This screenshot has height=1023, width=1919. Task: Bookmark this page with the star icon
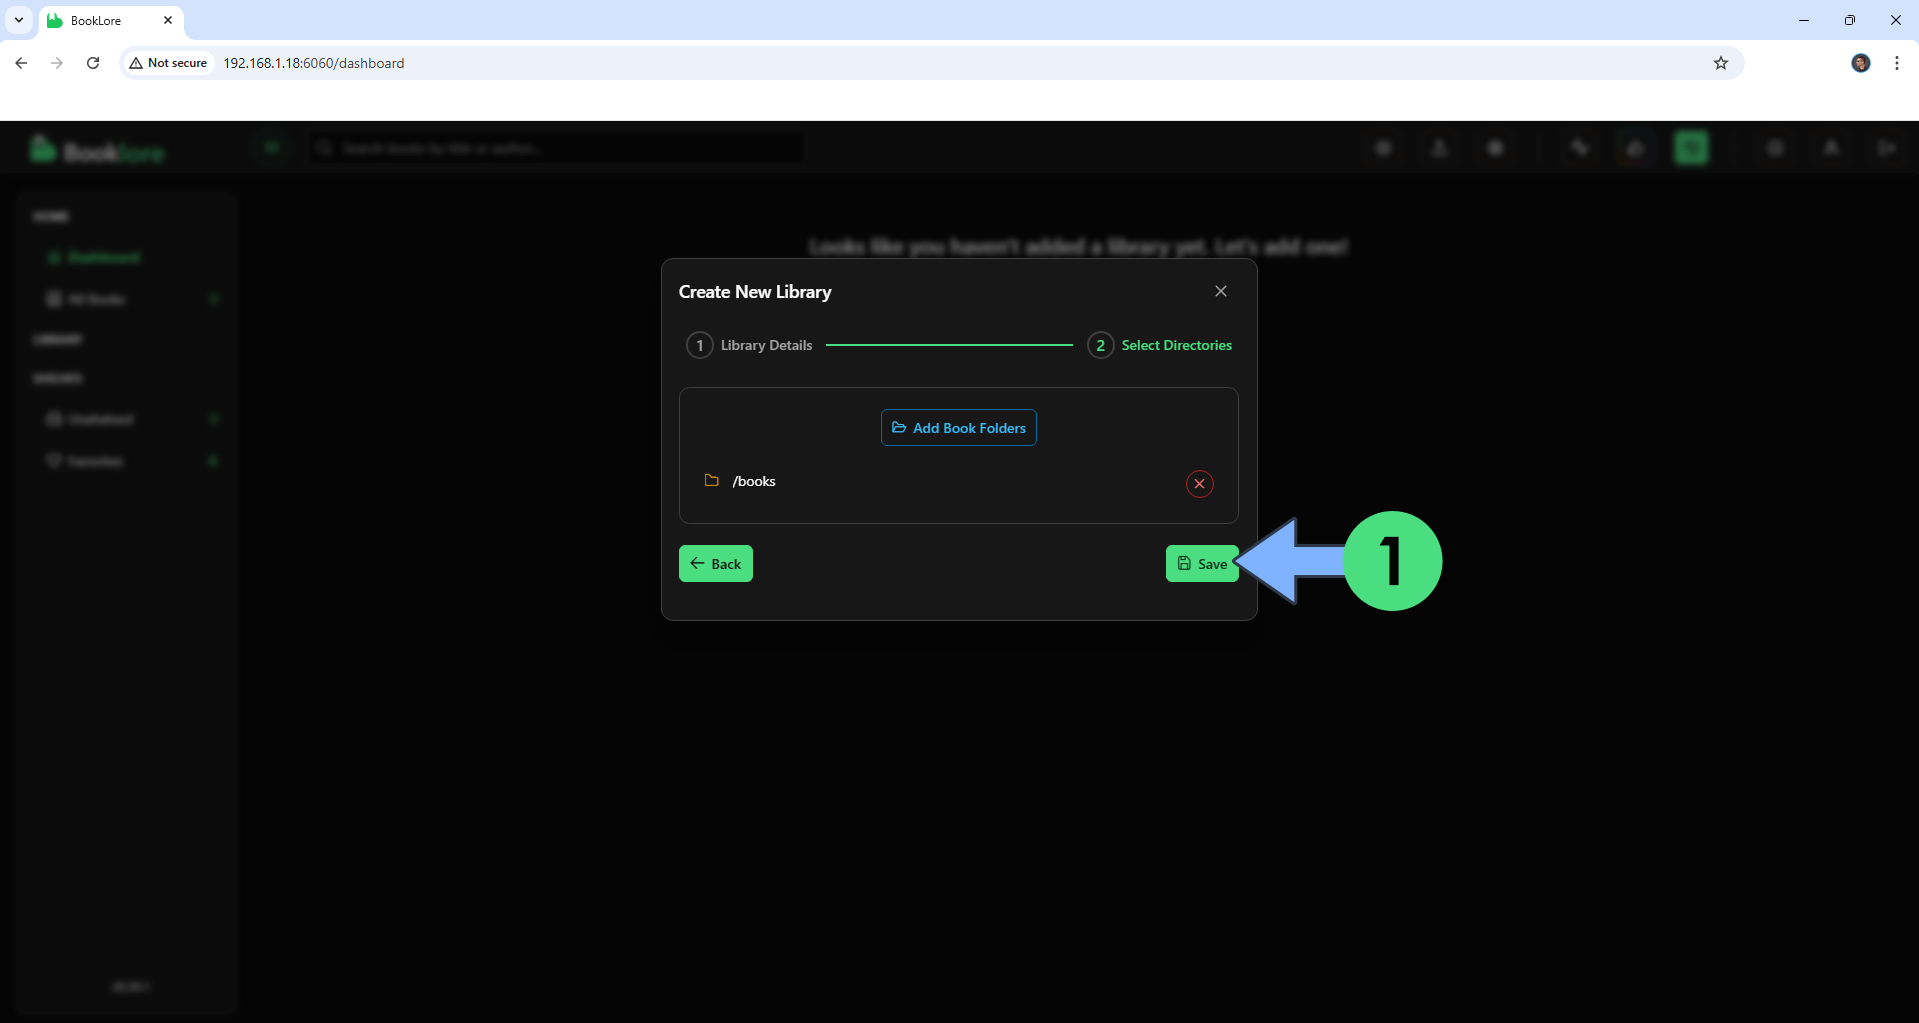tap(1721, 63)
